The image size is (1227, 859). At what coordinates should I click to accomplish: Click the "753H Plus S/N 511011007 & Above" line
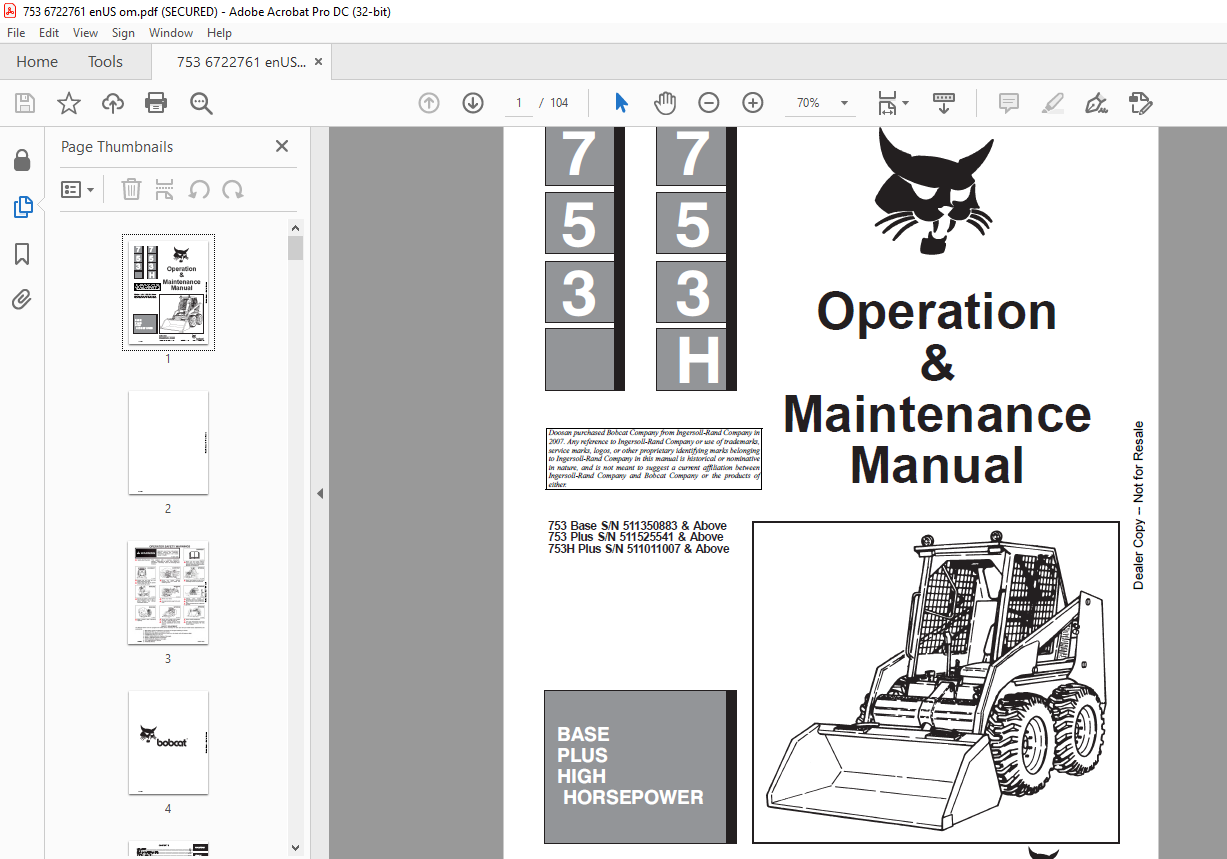pyautogui.click(x=639, y=549)
